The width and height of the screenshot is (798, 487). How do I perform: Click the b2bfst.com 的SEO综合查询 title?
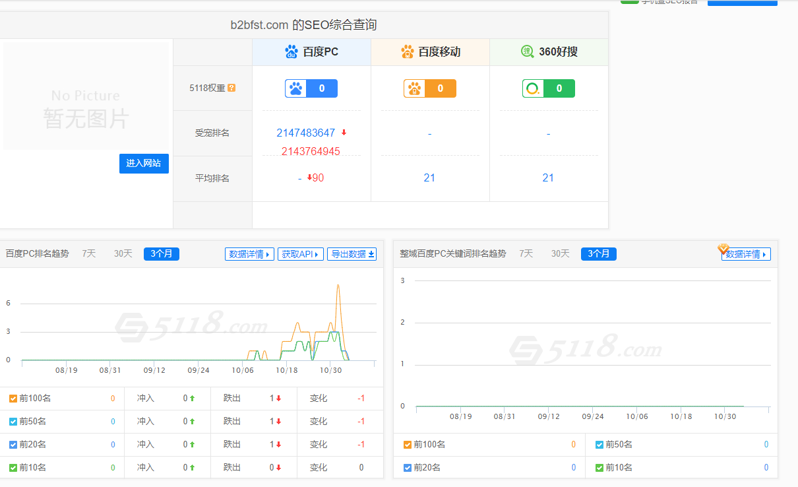point(303,25)
